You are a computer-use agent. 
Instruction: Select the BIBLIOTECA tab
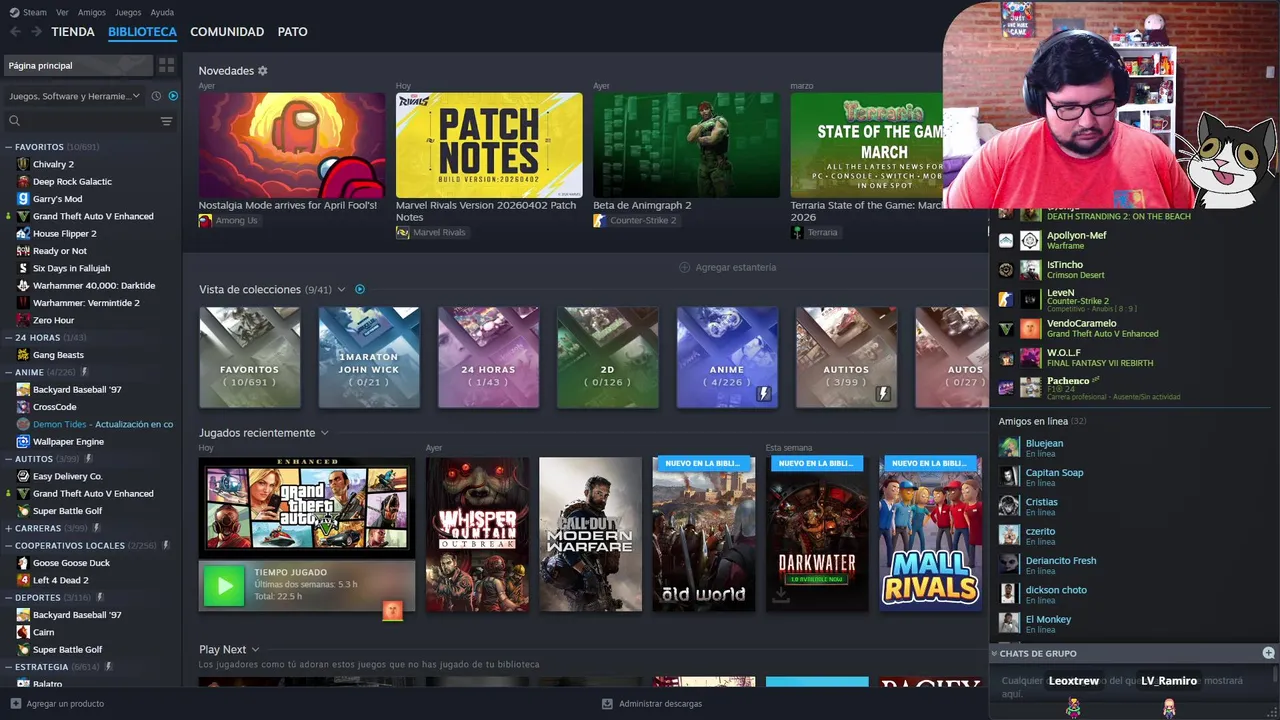pyautogui.click(x=142, y=32)
